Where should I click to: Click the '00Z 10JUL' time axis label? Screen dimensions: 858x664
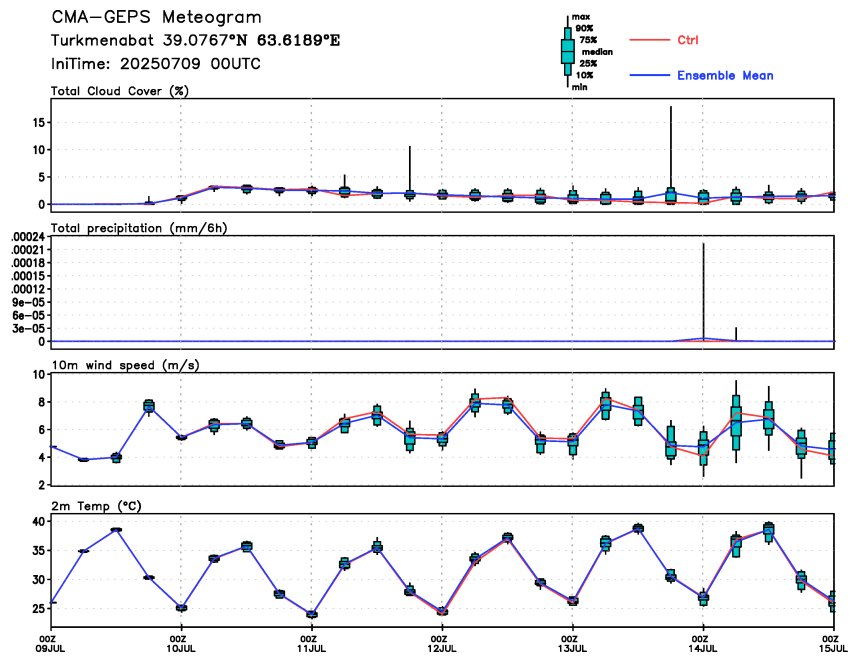[181, 644]
